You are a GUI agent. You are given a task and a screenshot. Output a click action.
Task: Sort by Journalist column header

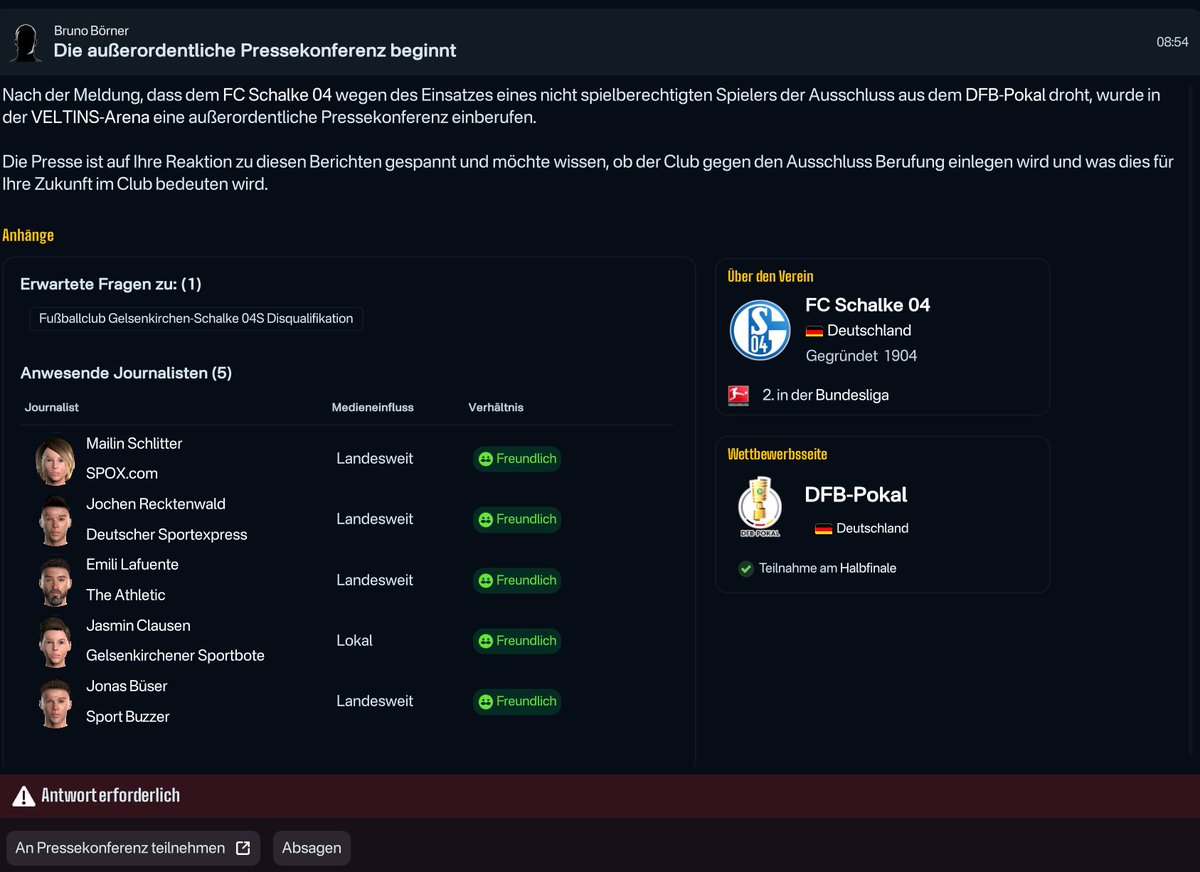[52, 408]
